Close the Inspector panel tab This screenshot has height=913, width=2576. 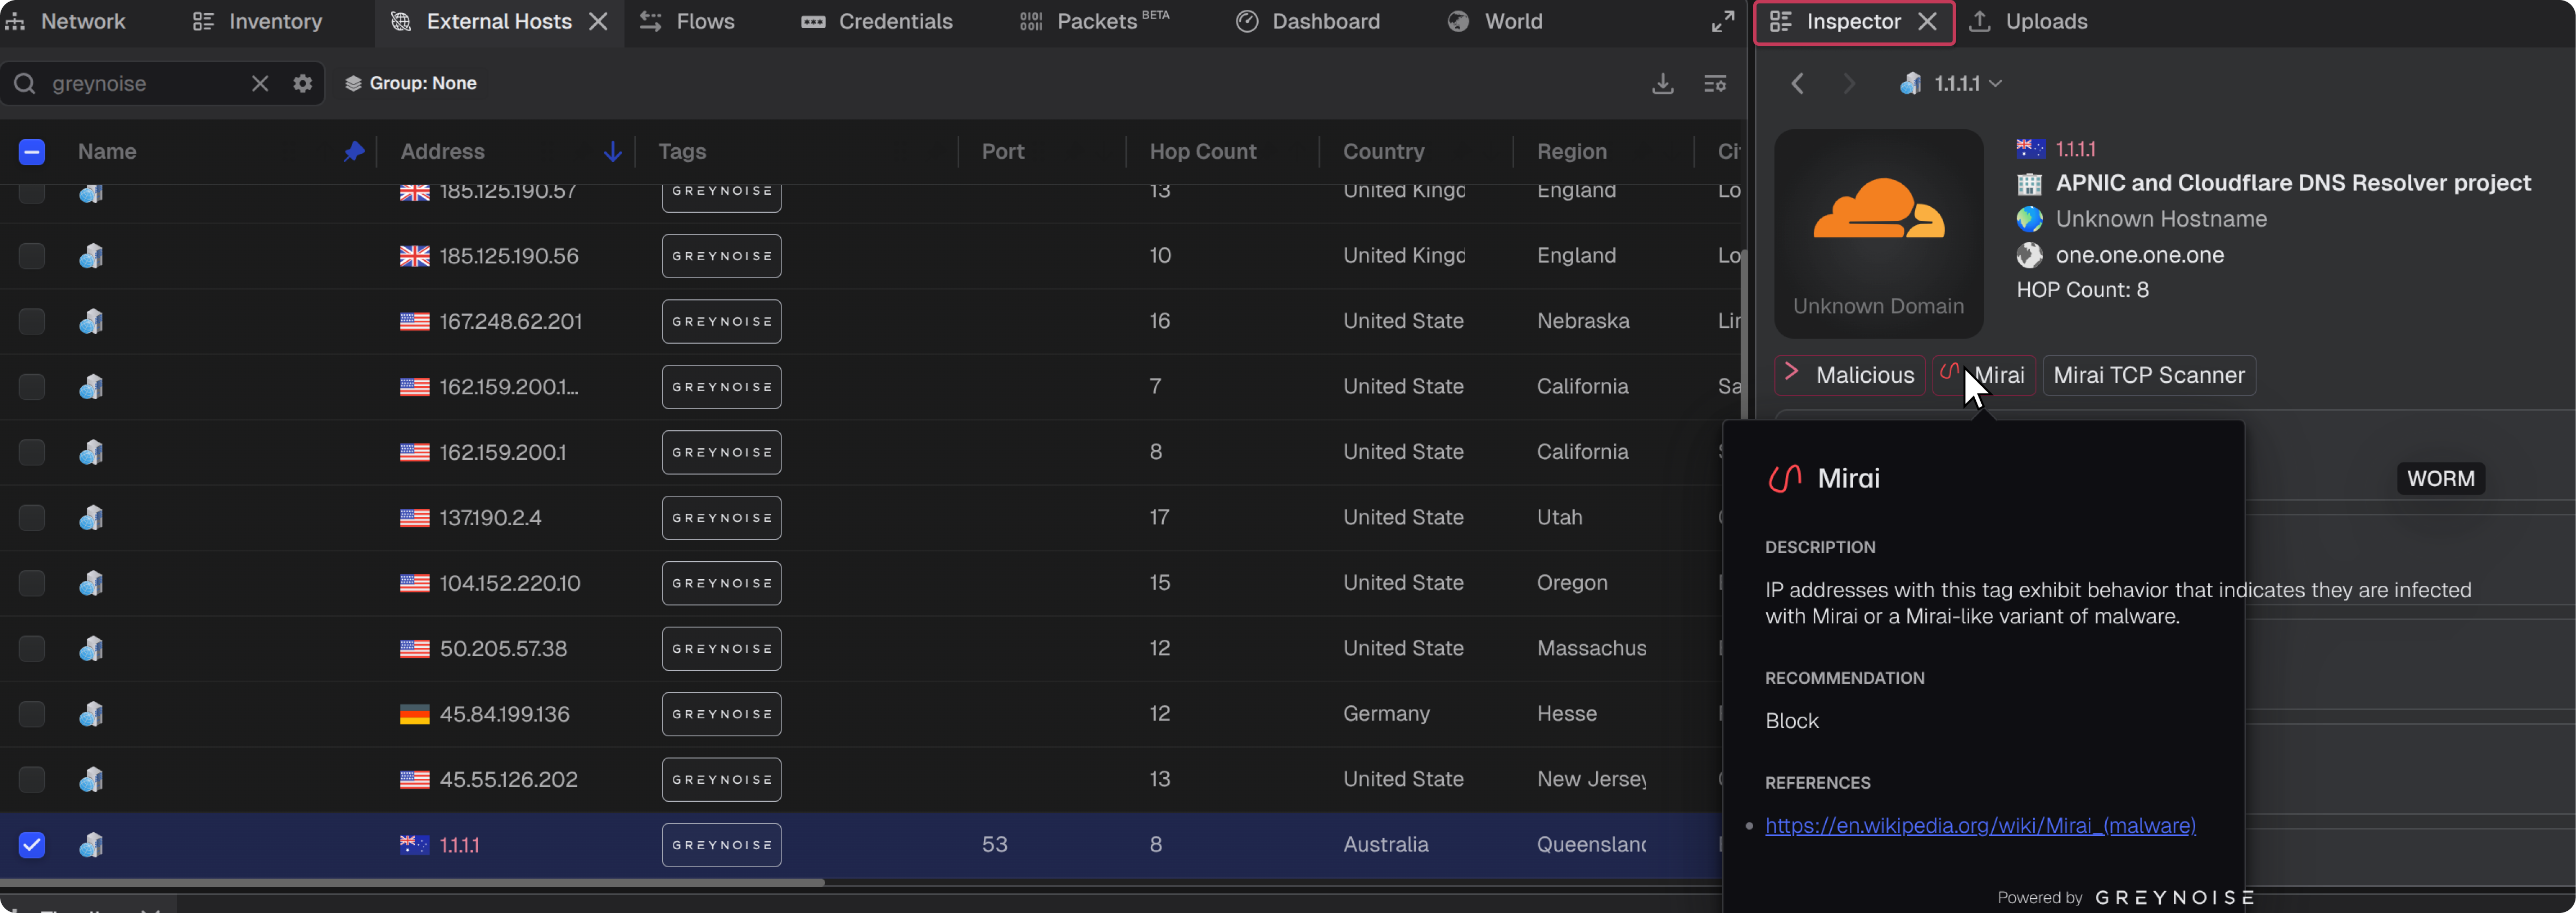click(x=1928, y=22)
